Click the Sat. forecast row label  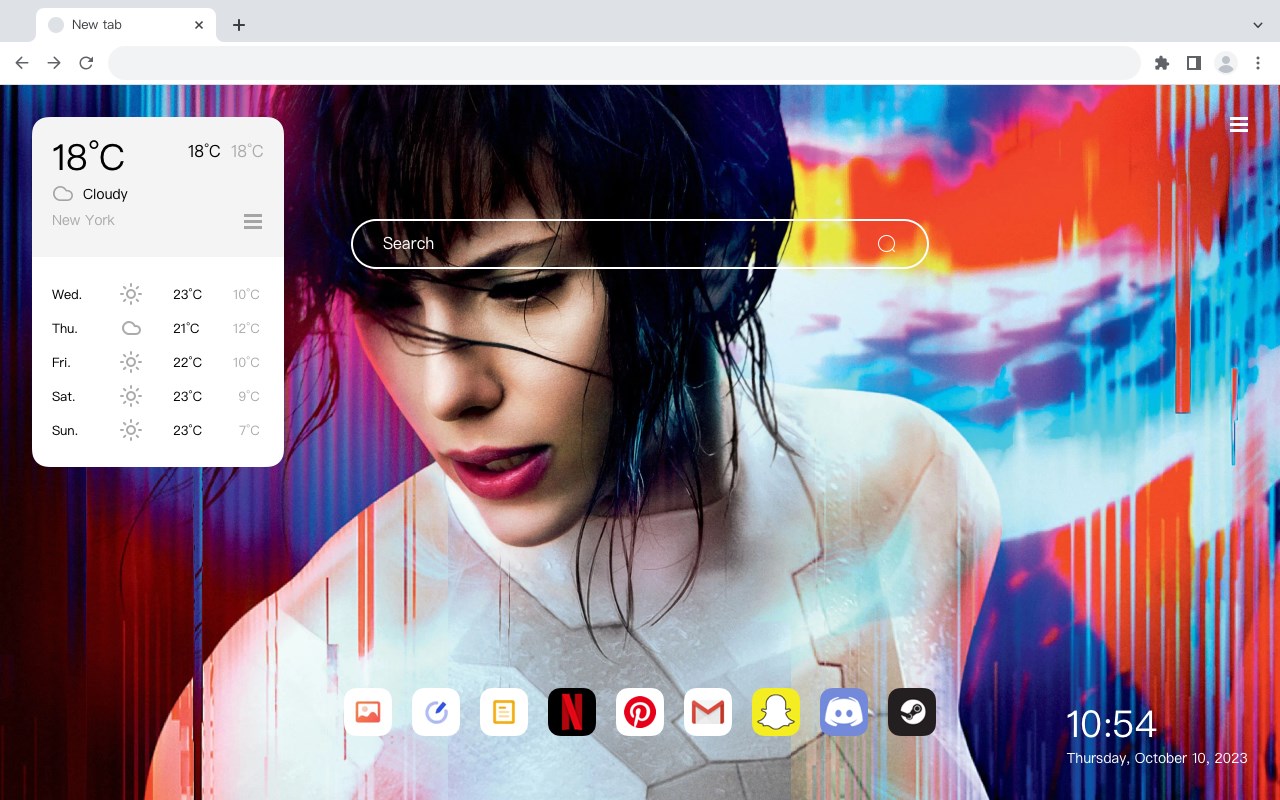pos(64,397)
